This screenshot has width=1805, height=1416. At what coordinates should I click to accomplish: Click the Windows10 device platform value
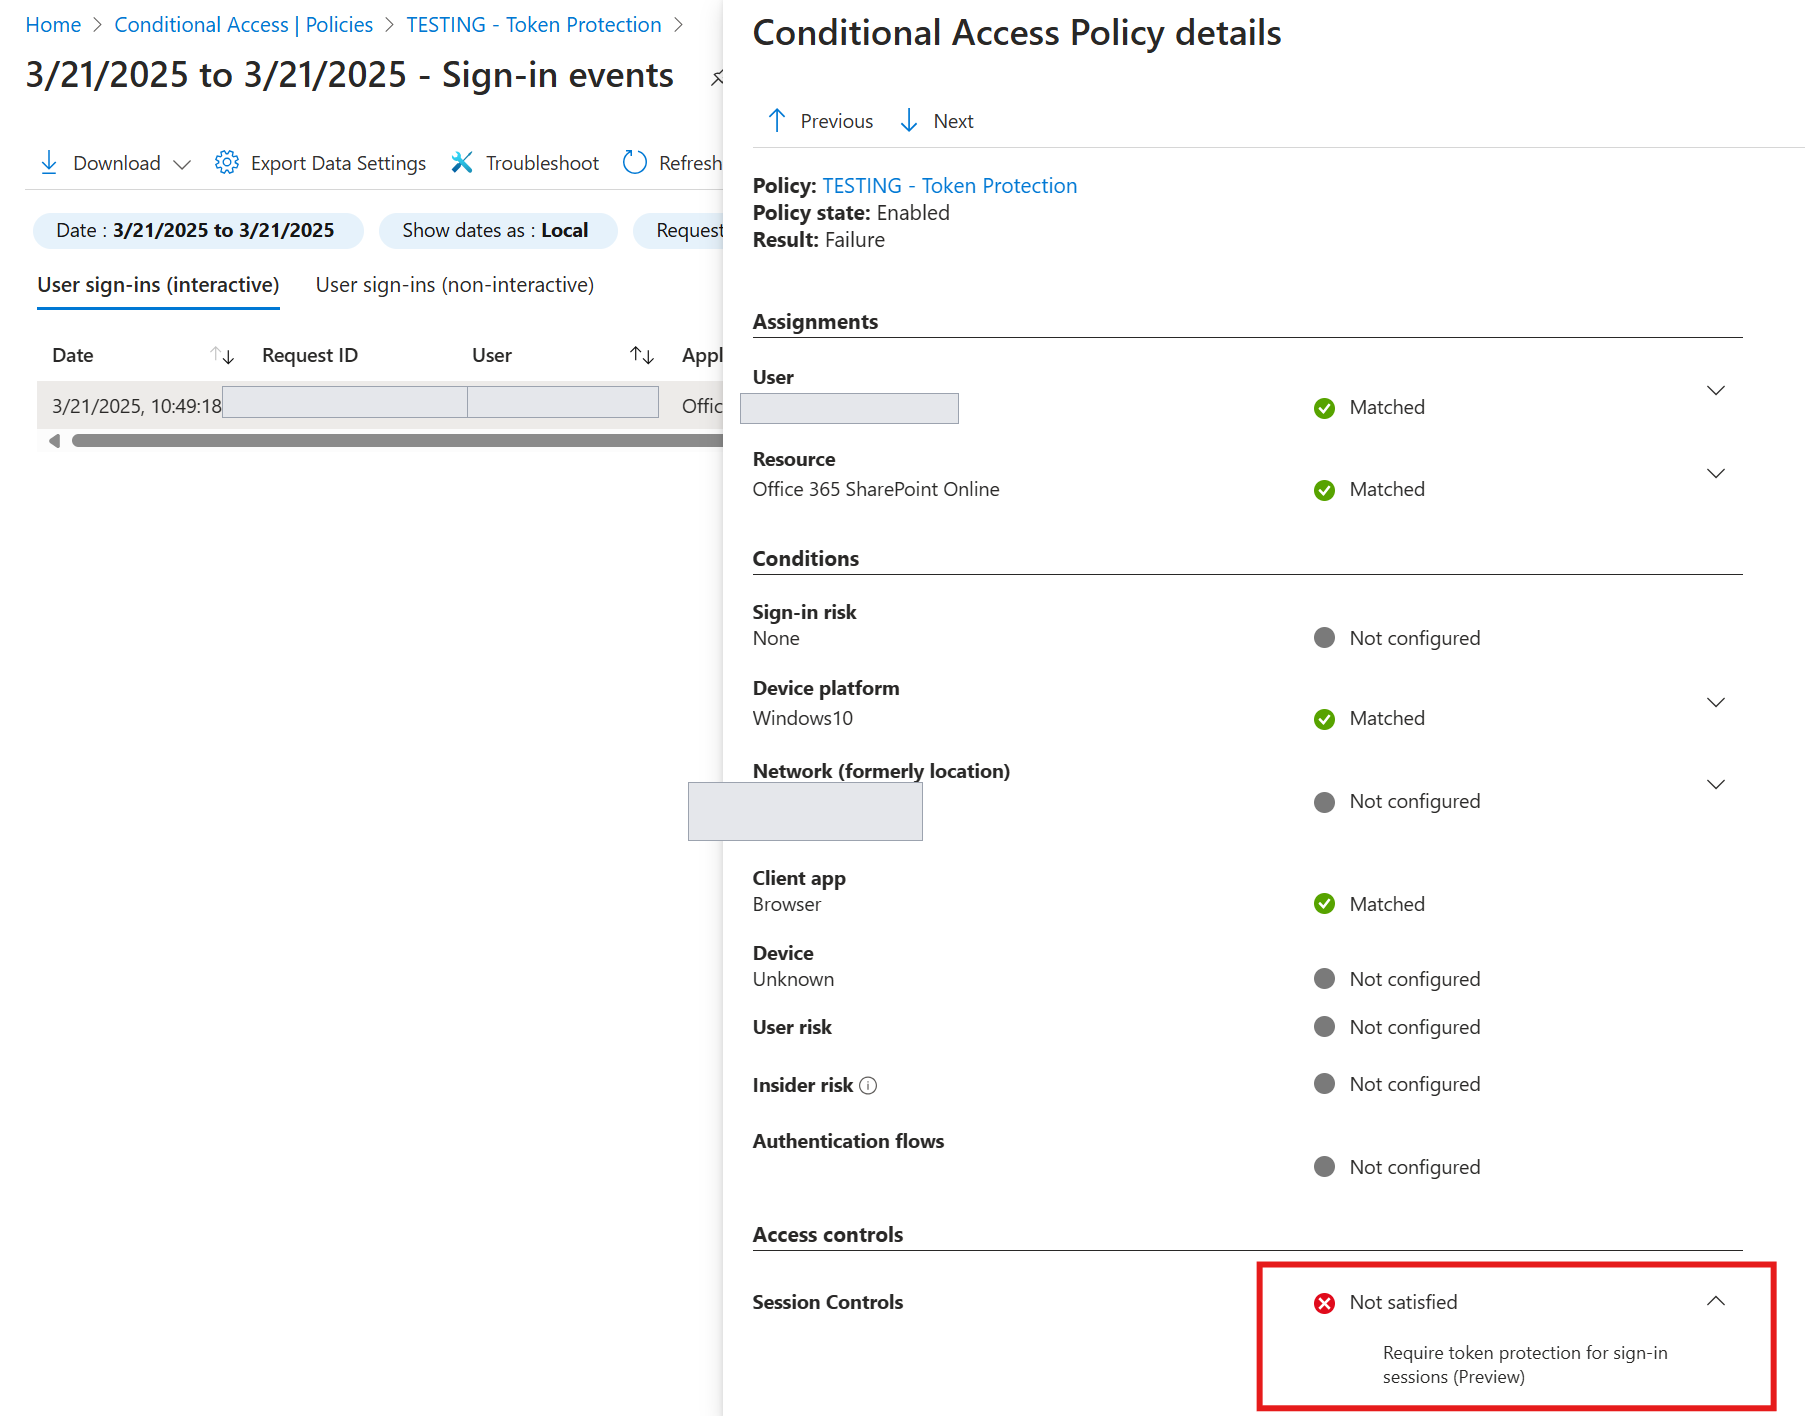click(803, 718)
